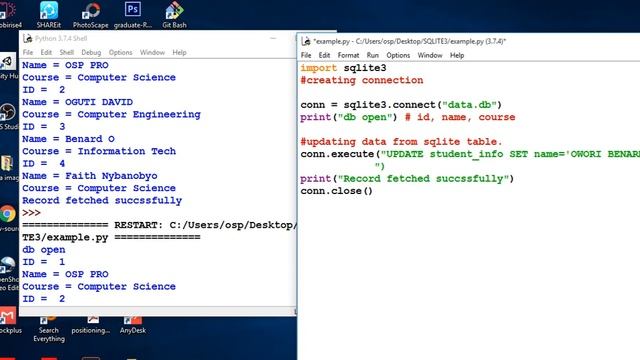Click 'Course = Information Tech' shell output
This screenshot has width=640, height=360.
[x=99, y=151]
